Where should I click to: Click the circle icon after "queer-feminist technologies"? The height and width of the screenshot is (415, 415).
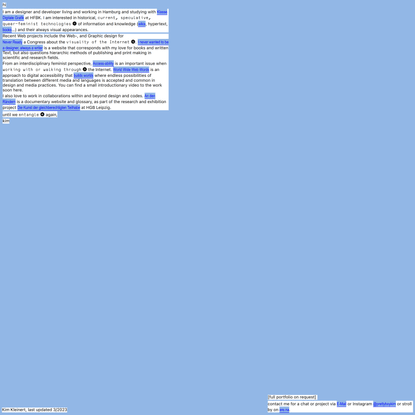click(x=75, y=24)
